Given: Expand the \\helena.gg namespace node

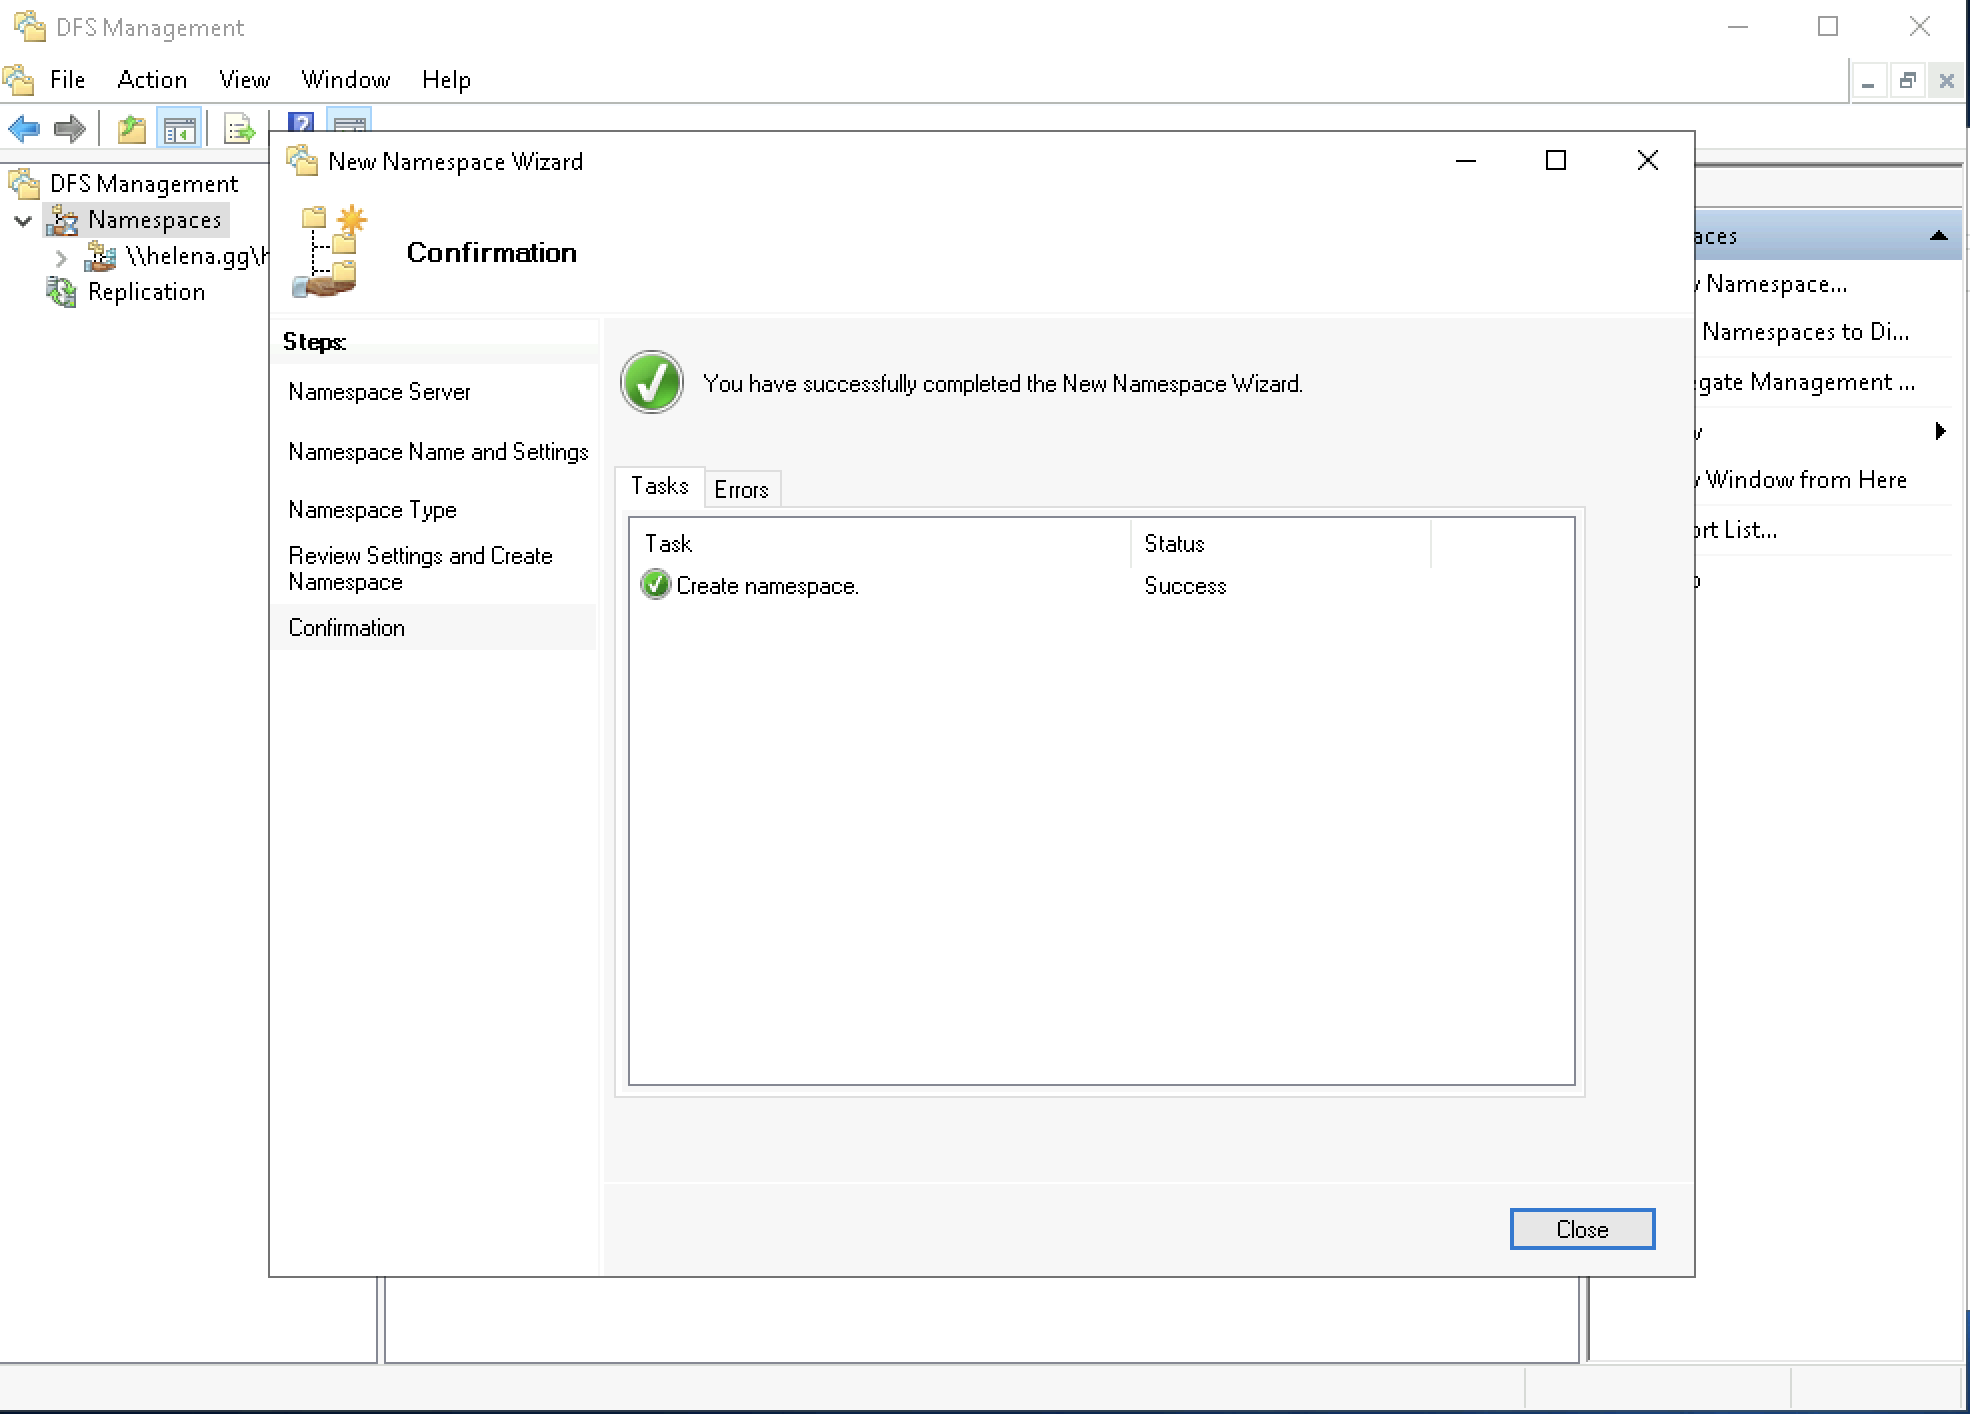Looking at the screenshot, I should pos(61,258).
